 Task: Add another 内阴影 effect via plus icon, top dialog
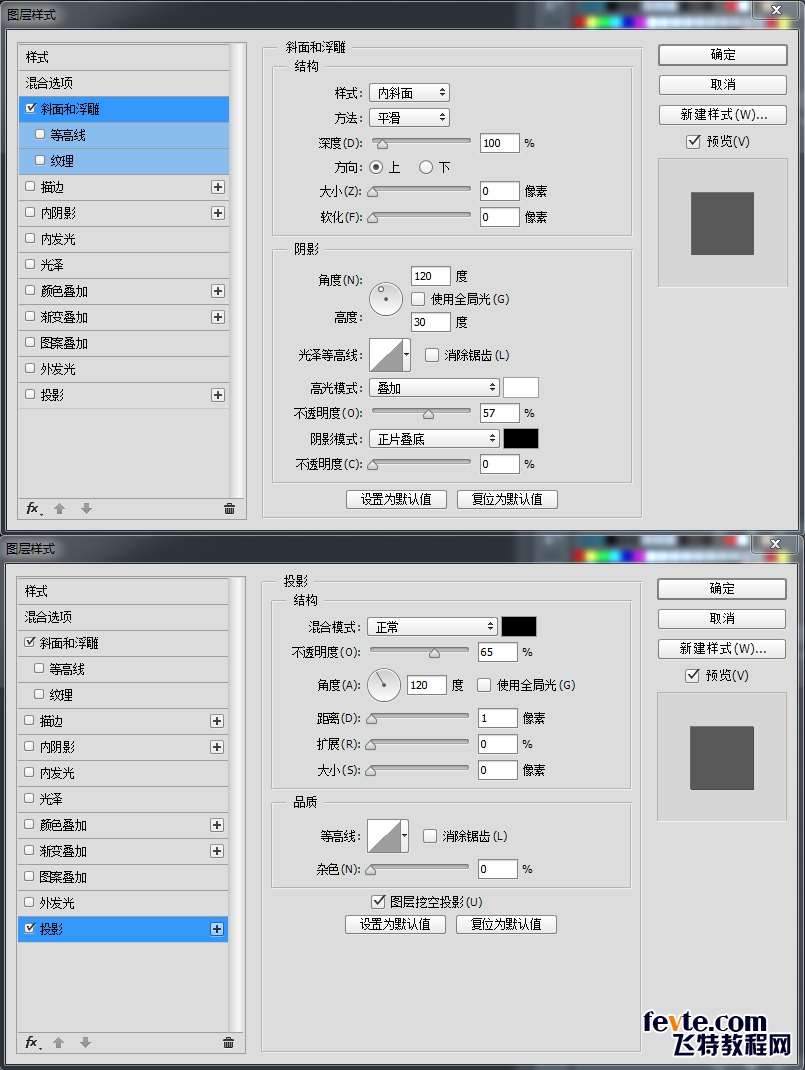click(x=218, y=213)
